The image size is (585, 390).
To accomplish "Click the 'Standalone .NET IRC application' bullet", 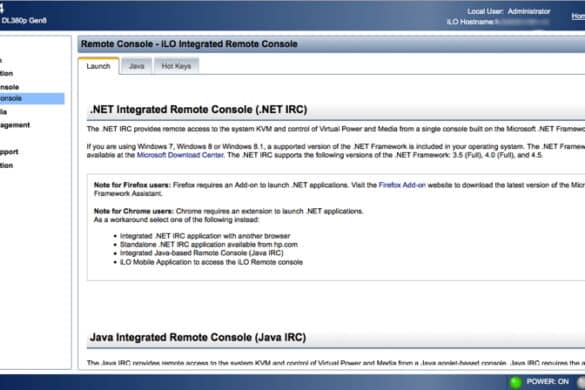I will tap(209, 245).
